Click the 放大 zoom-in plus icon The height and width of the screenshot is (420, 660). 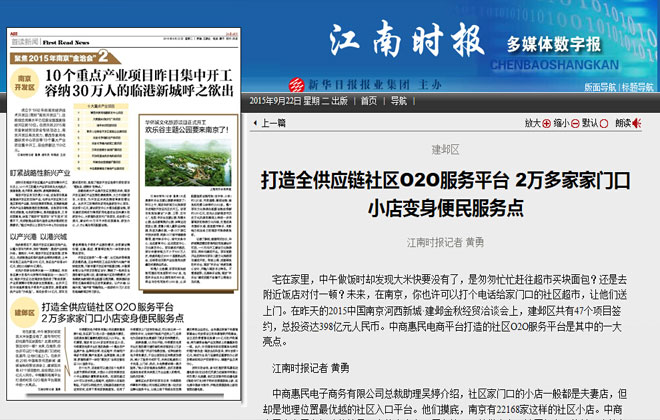[x=547, y=123]
